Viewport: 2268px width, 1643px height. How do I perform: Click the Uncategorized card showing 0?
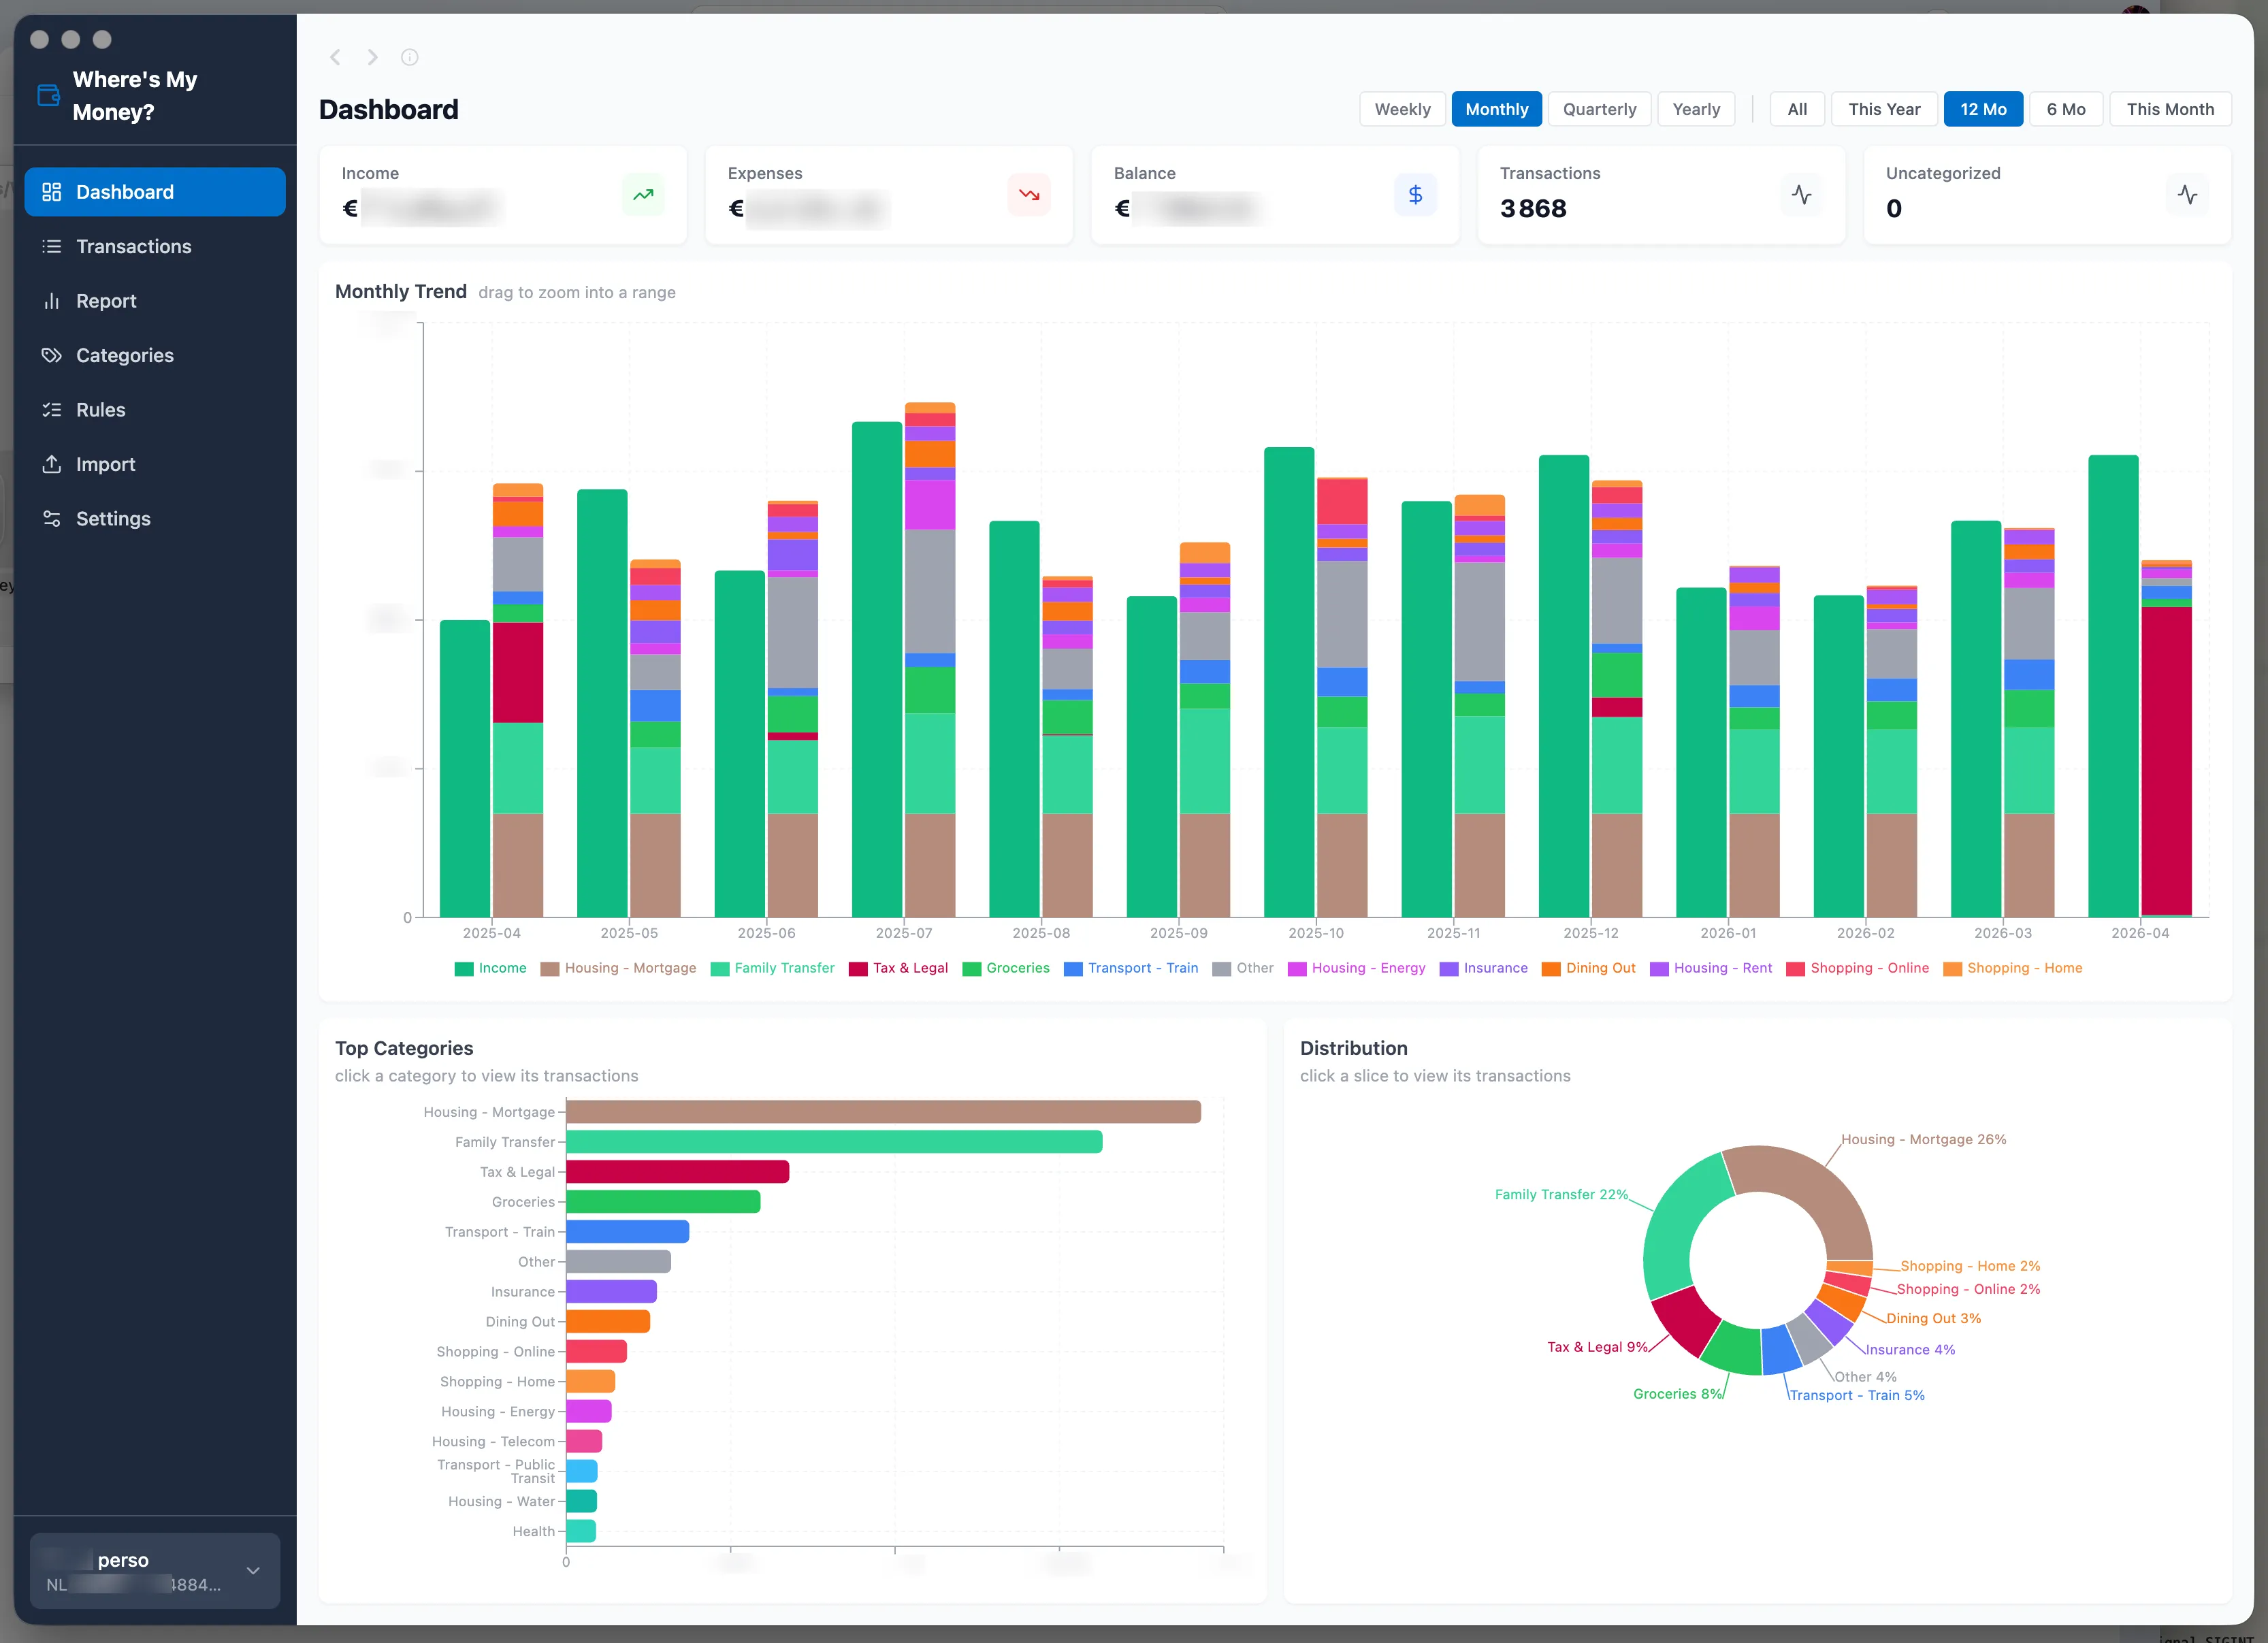[2047, 194]
